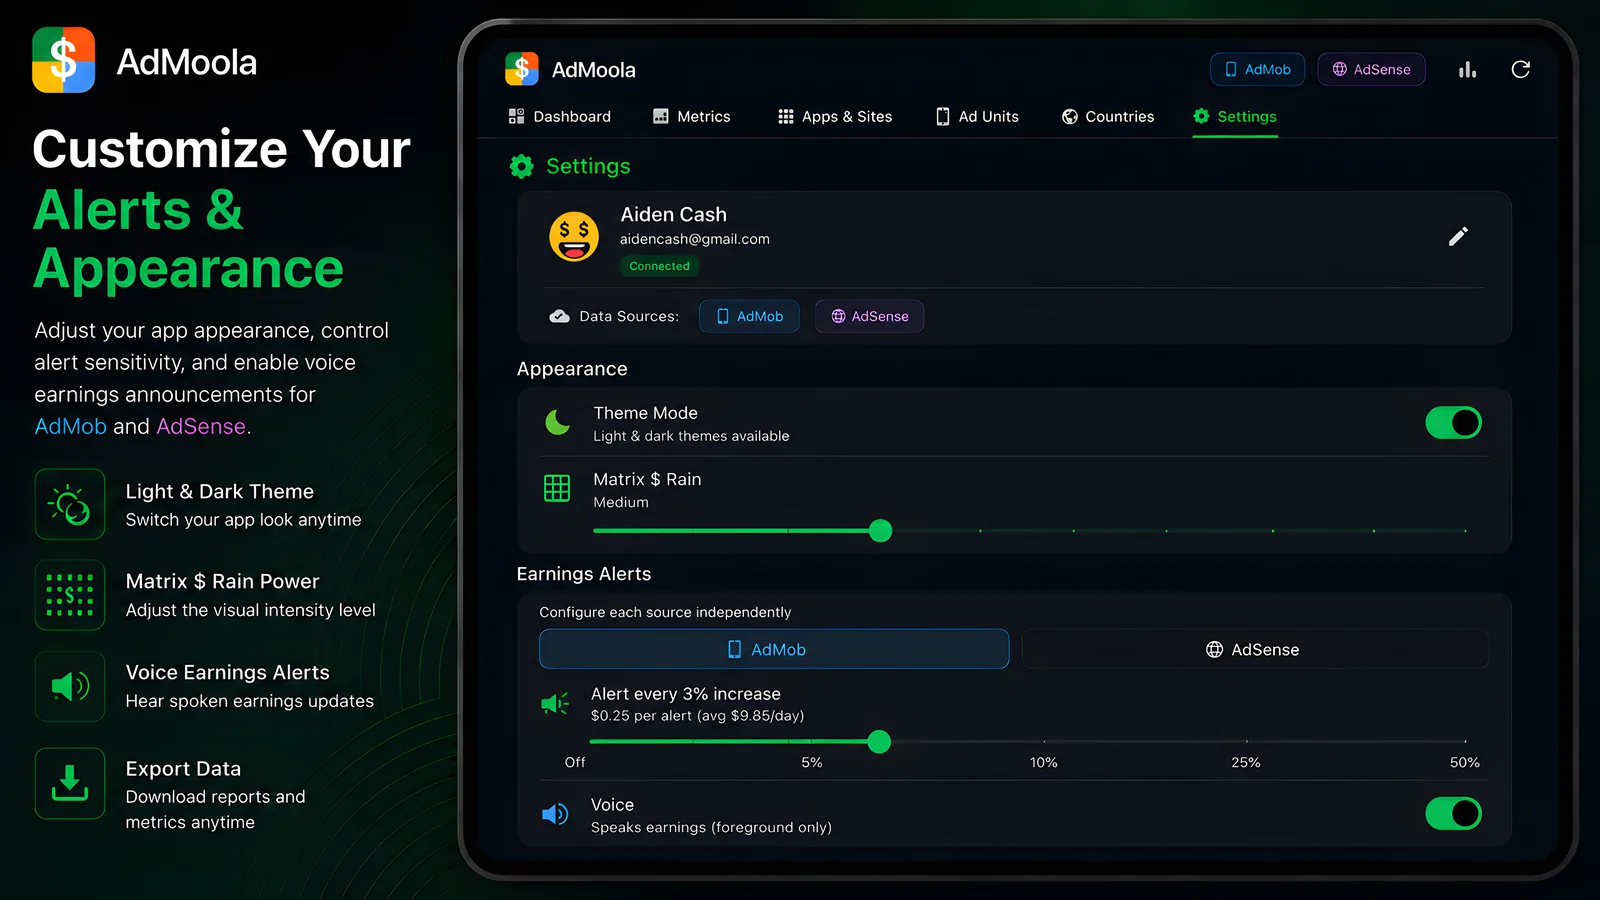Click the '25%' label under the alert slider
This screenshot has height=900, width=1600.
(x=1245, y=762)
